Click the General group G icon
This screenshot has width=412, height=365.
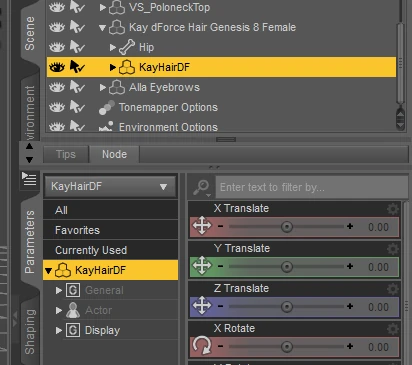tap(73, 290)
